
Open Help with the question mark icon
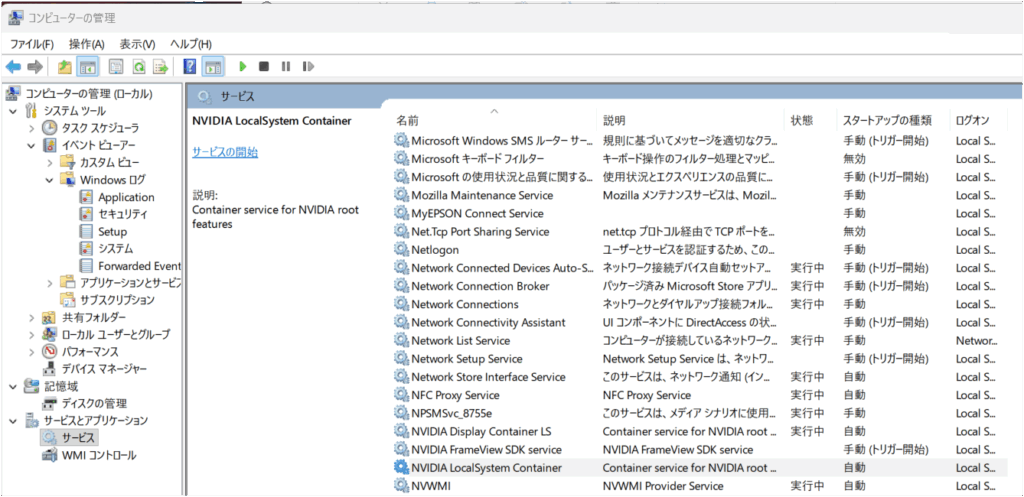point(189,67)
